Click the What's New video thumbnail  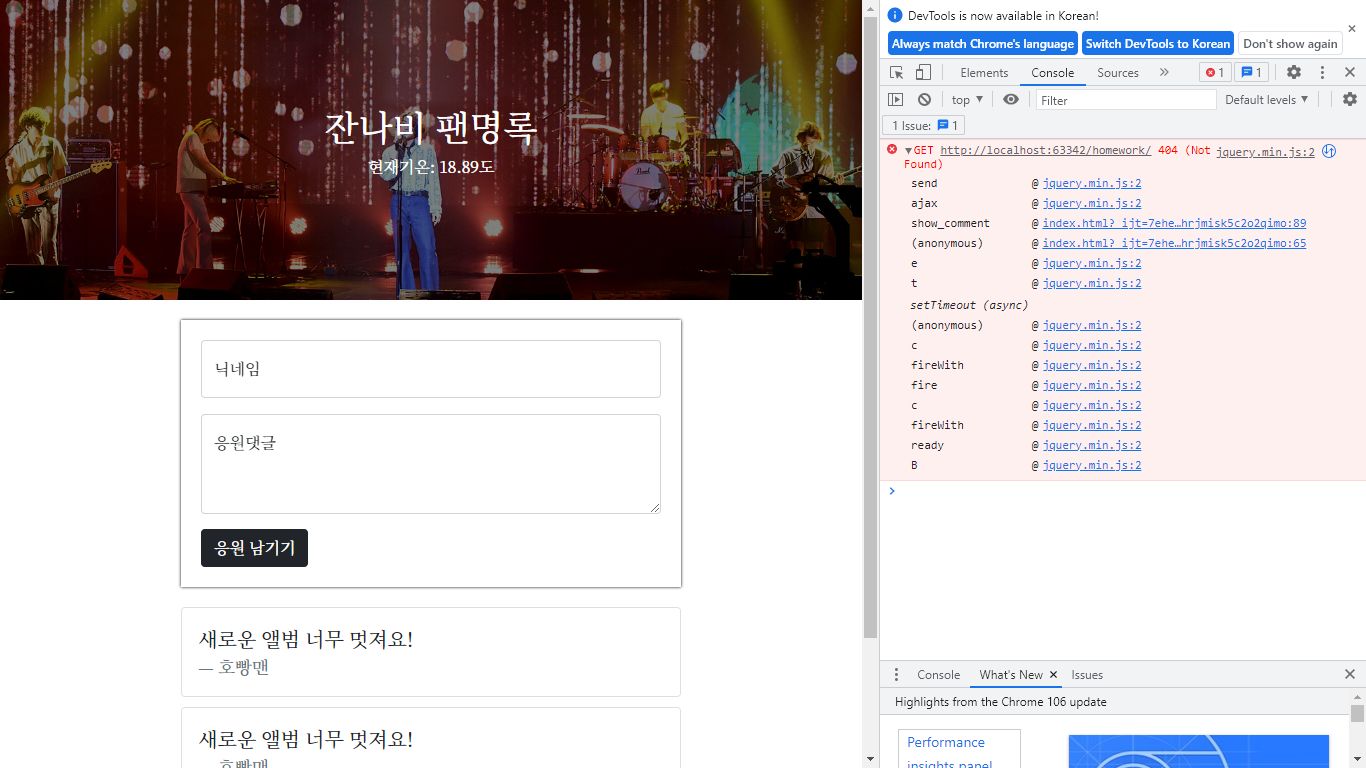tap(1198, 751)
